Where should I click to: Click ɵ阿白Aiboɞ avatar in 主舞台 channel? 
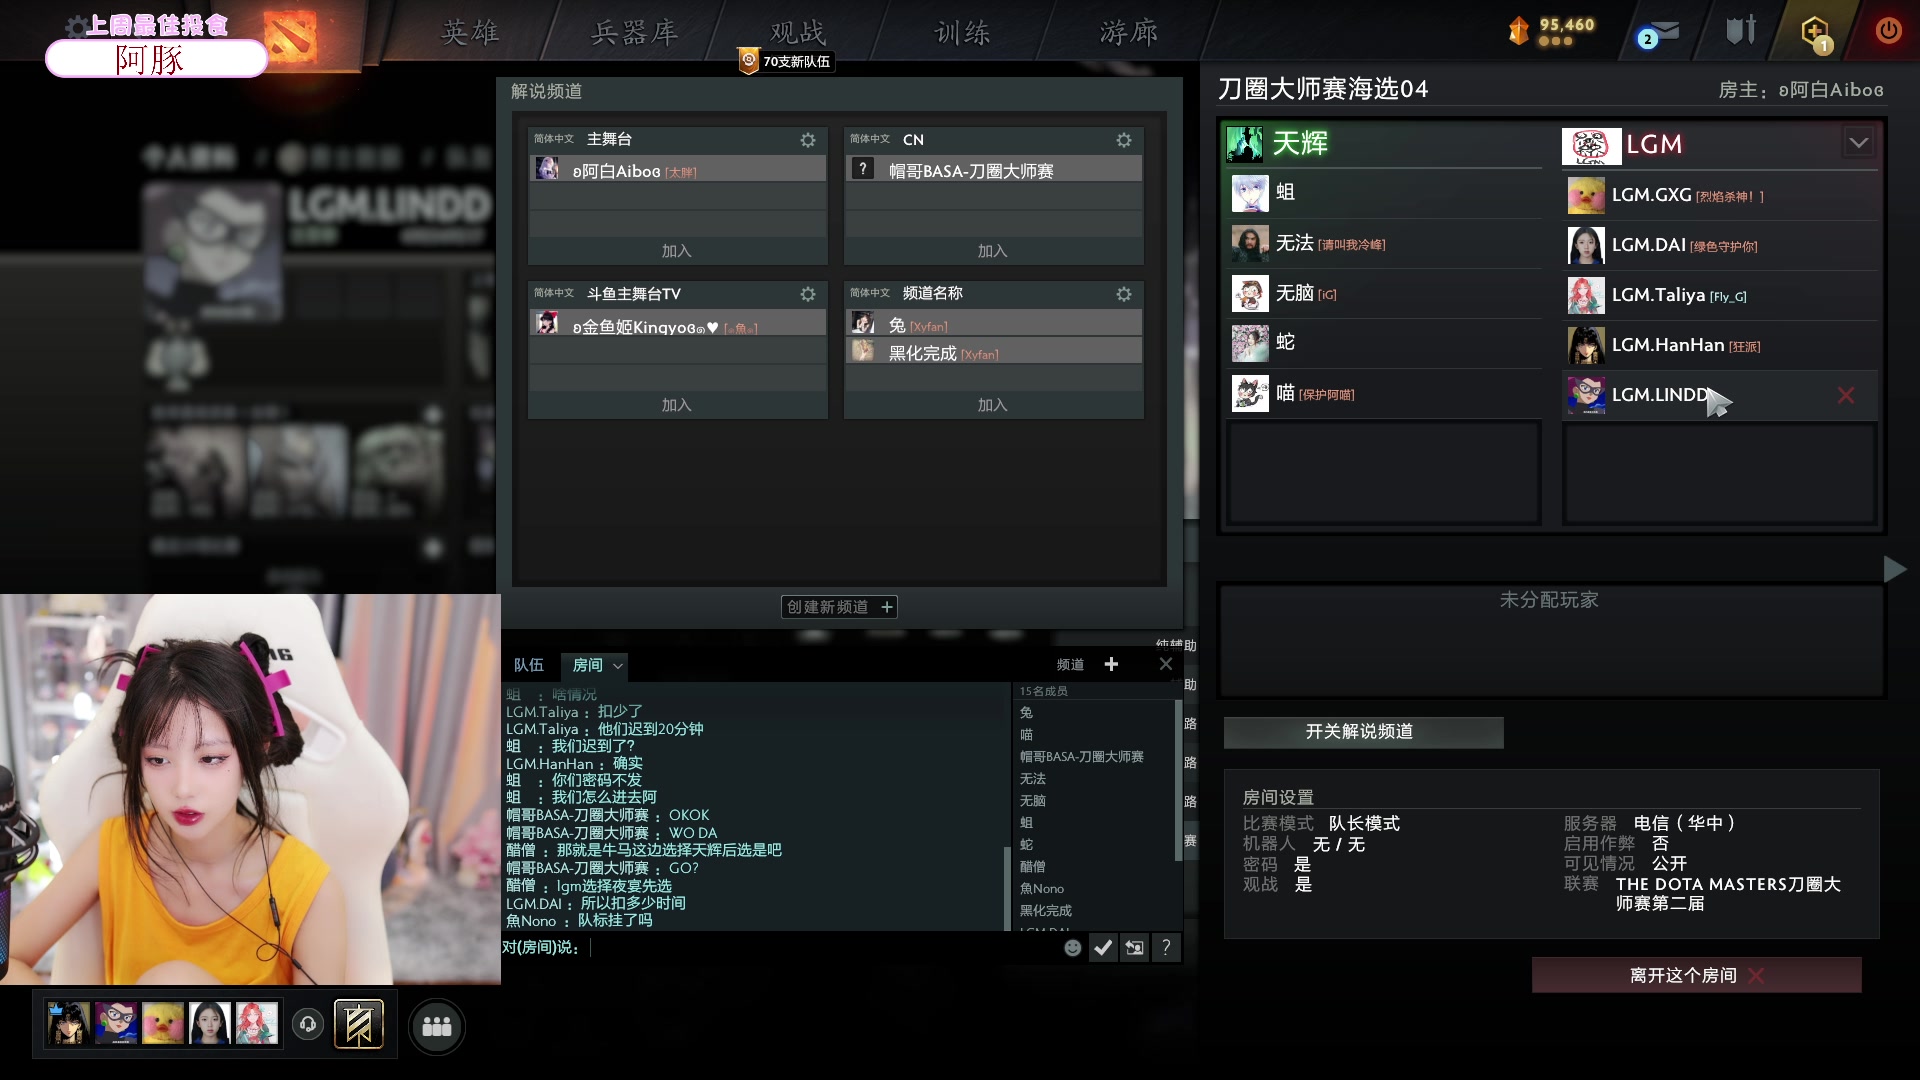pos(547,168)
